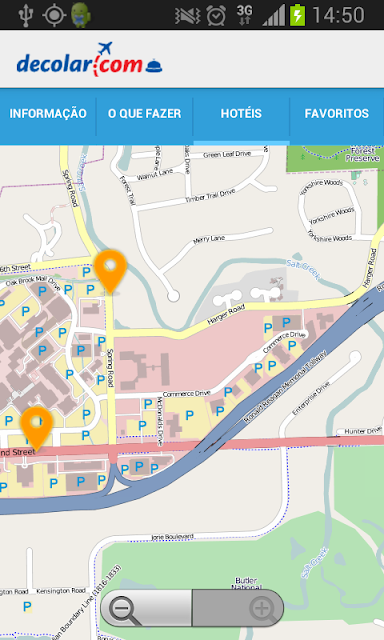This screenshot has height=640, width=384.
Task: Tap the Android debug robot icon
Action: [81, 15]
